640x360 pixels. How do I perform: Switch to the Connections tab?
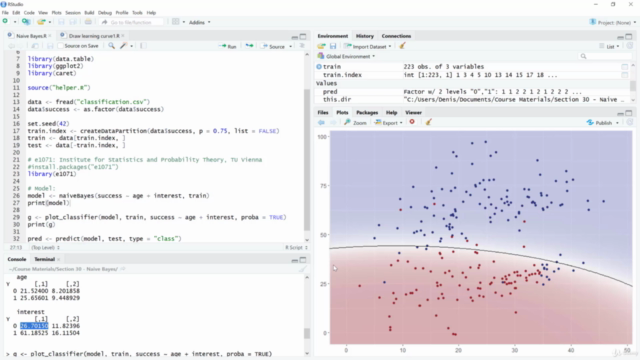396,36
